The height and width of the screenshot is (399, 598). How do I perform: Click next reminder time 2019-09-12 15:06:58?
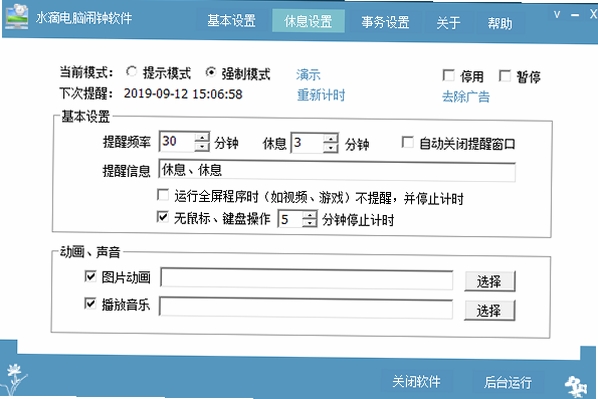(183, 93)
